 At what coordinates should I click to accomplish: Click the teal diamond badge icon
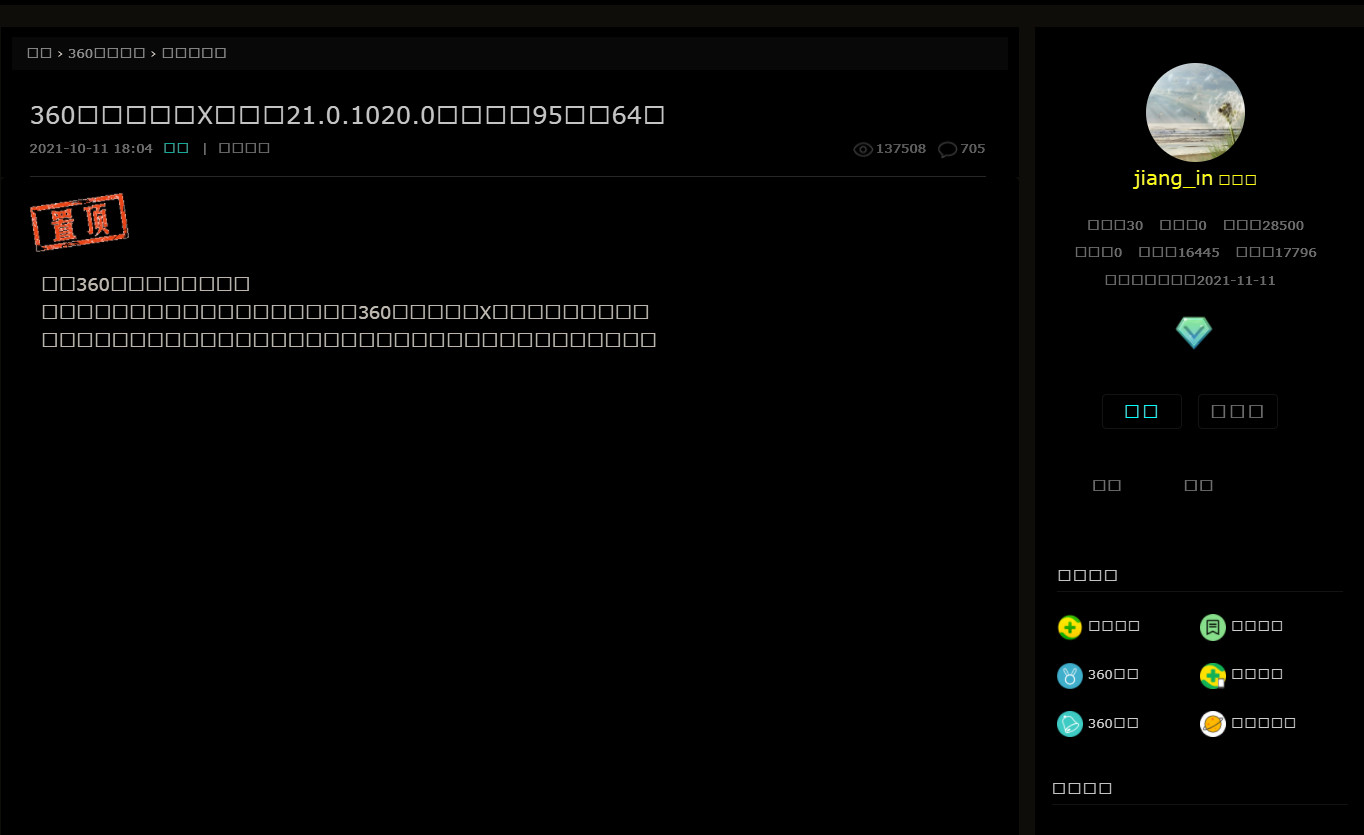click(1194, 332)
